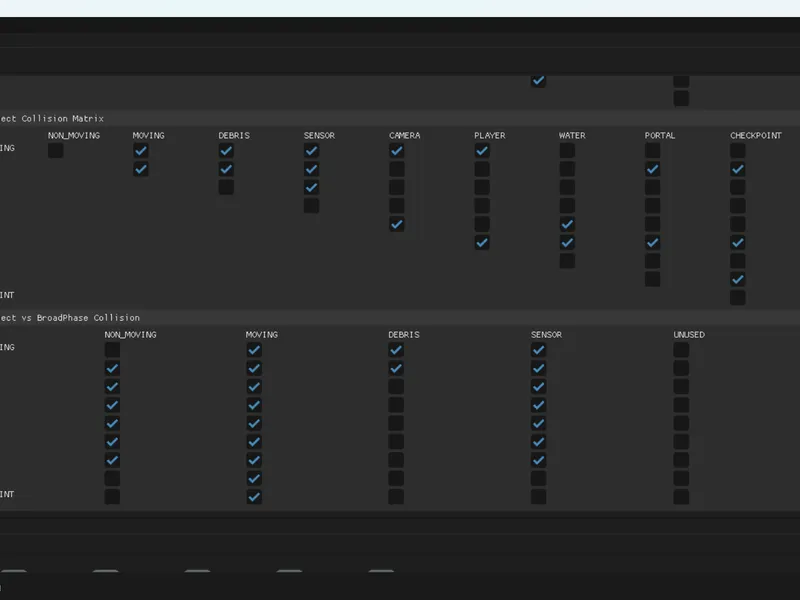This screenshot has height=600, width=800.
Task: Uncheck WATER row NON_MOVING column in BroadPhase table
Action: (x=112, y=460)
